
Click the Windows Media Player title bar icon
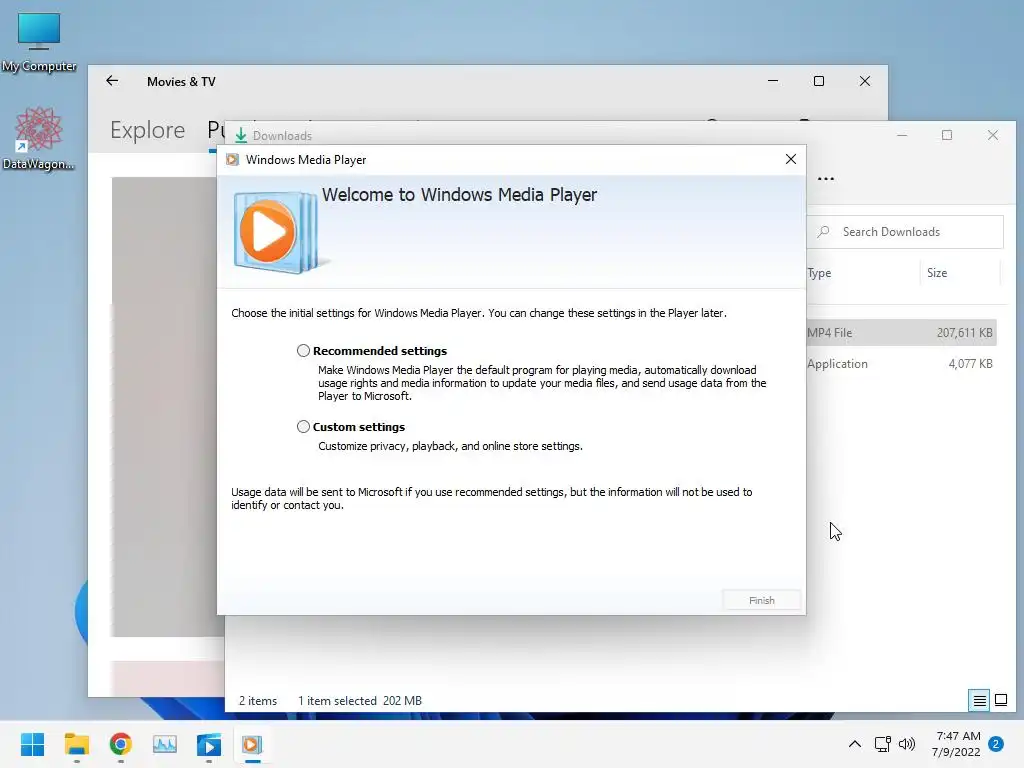[x=232, y=159]
